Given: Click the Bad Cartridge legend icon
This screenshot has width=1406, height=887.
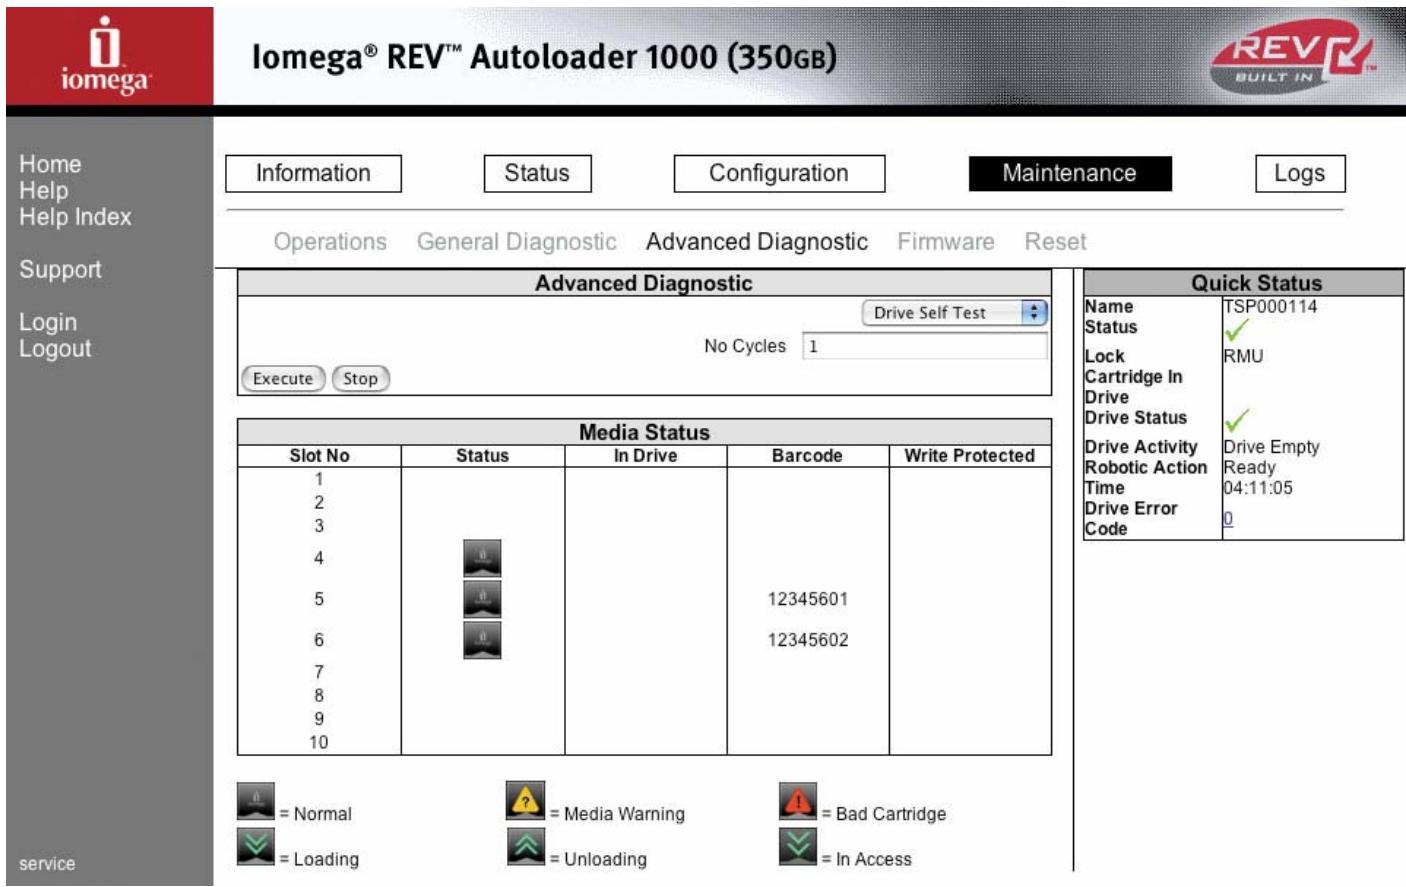Looking at the screenshot, I should pyautogui.click(x=798, y=802).
